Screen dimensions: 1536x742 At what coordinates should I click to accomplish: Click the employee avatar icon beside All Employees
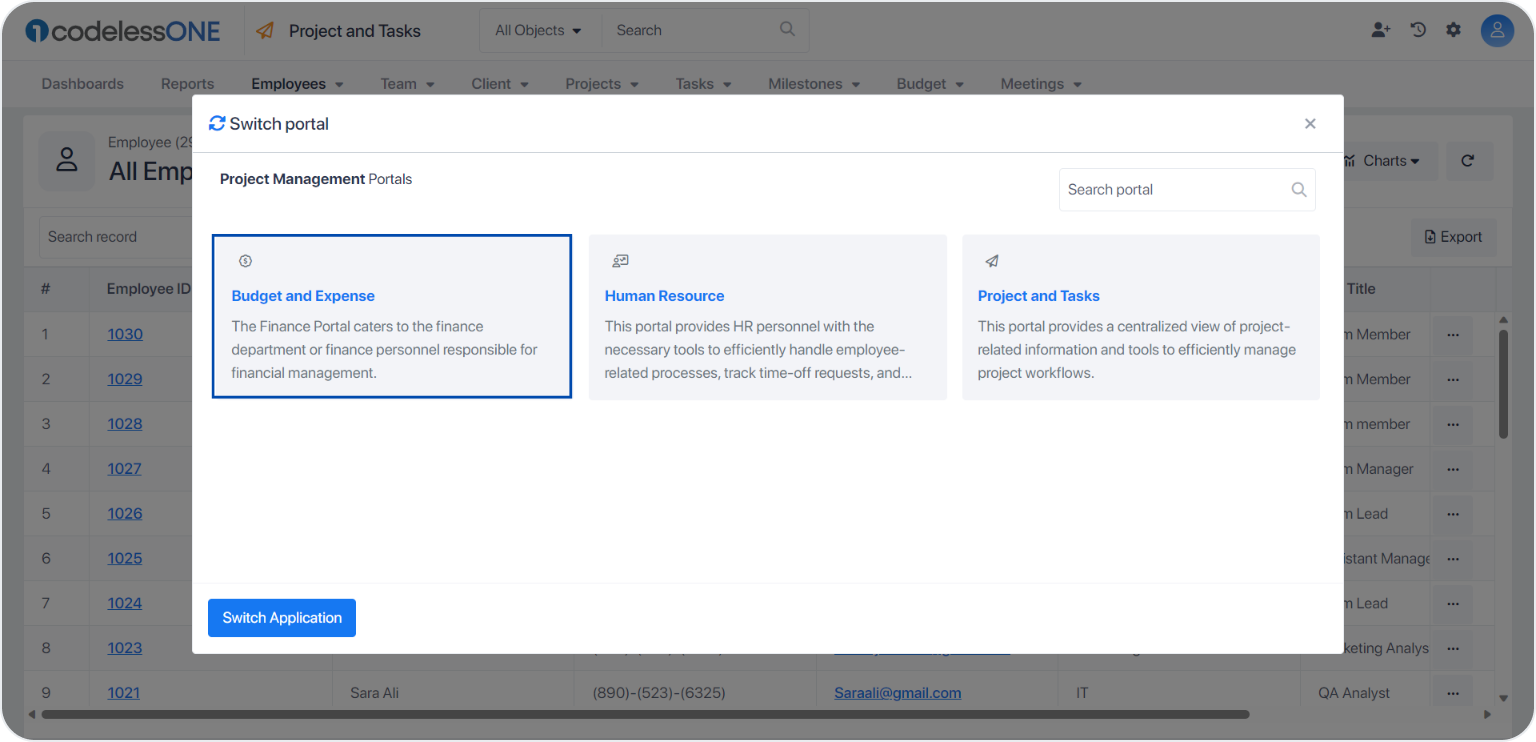pos(67,160)
